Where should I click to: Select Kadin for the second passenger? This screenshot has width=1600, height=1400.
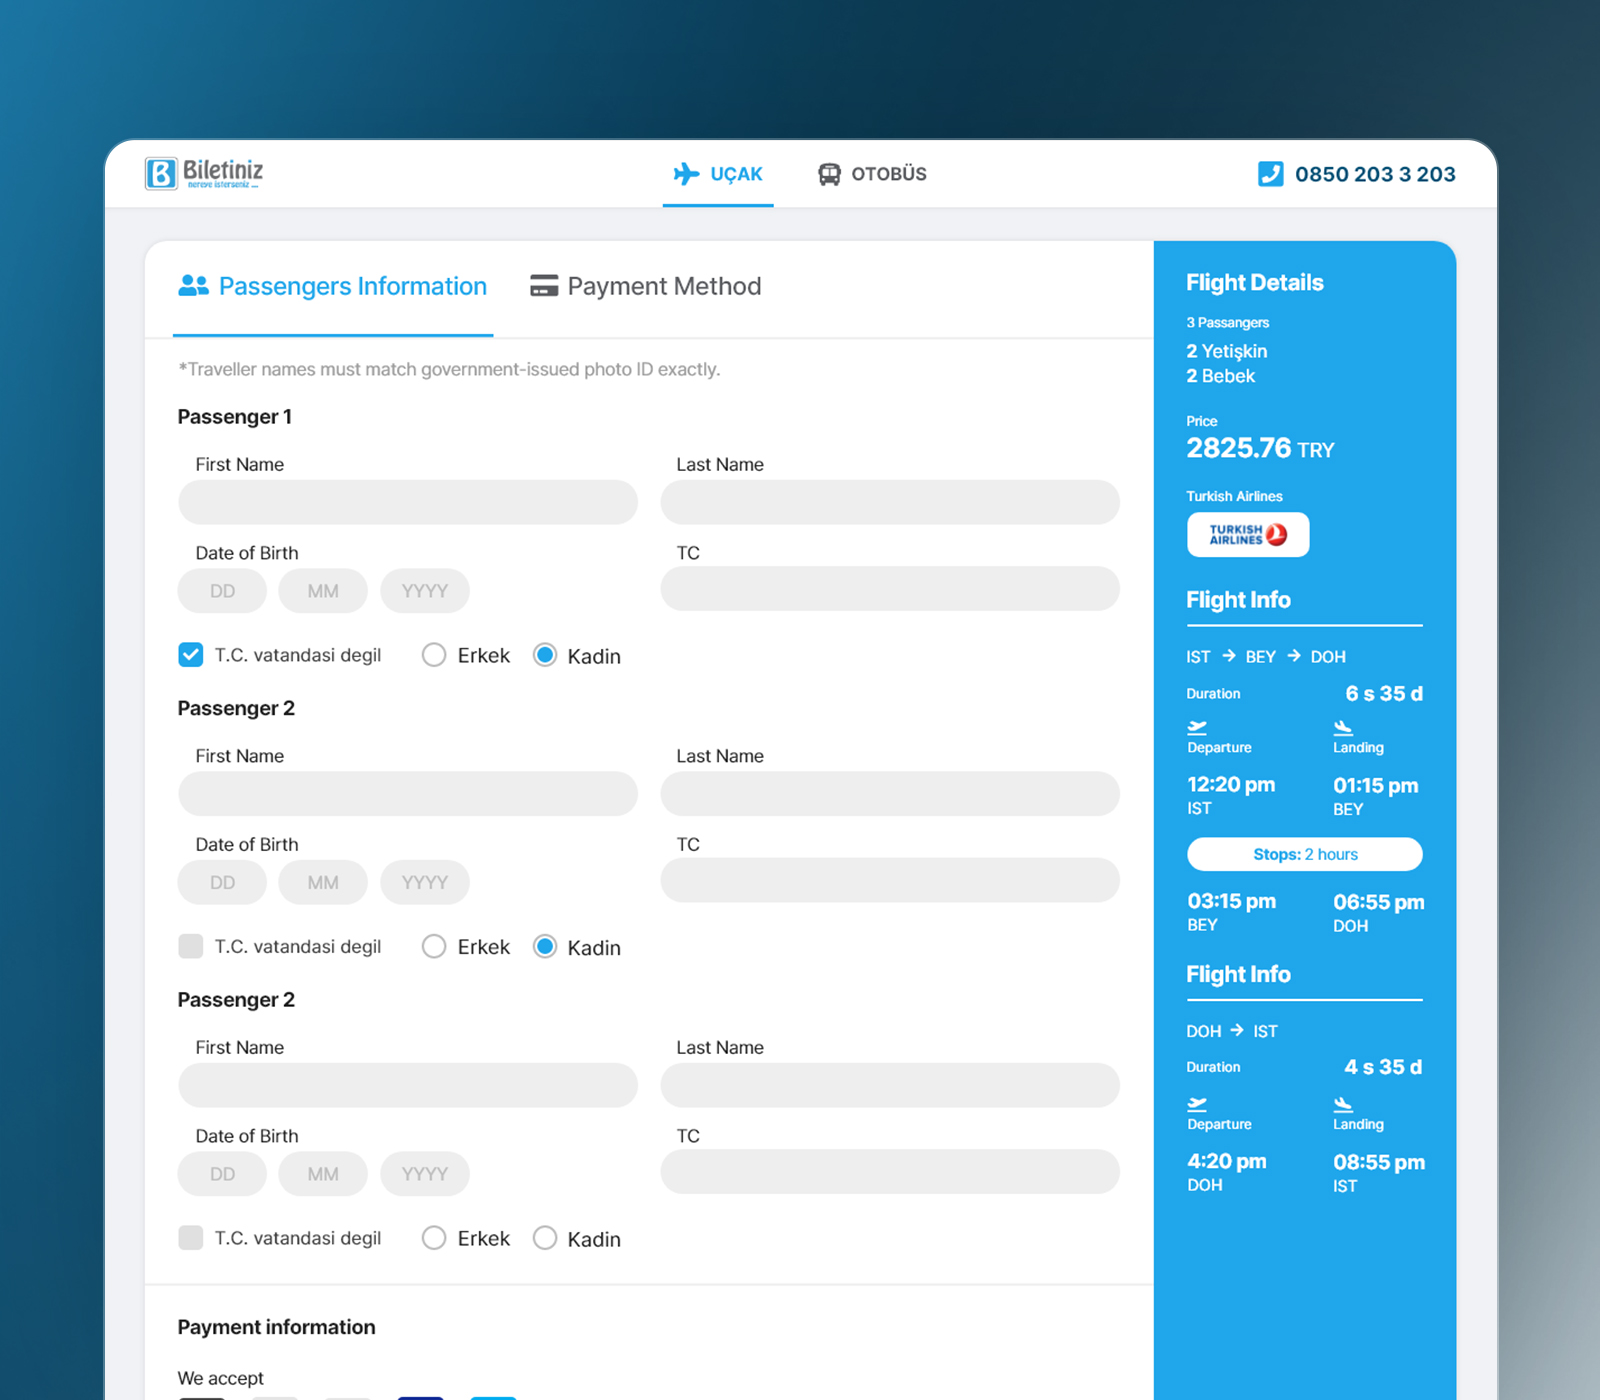545,946
